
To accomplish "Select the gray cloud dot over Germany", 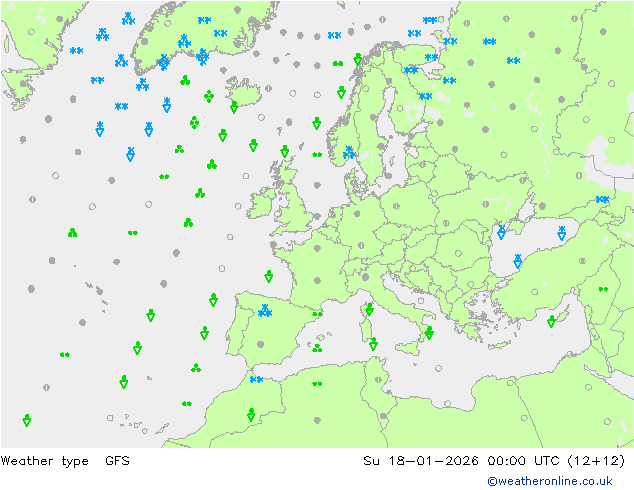I will click(357, 214).
